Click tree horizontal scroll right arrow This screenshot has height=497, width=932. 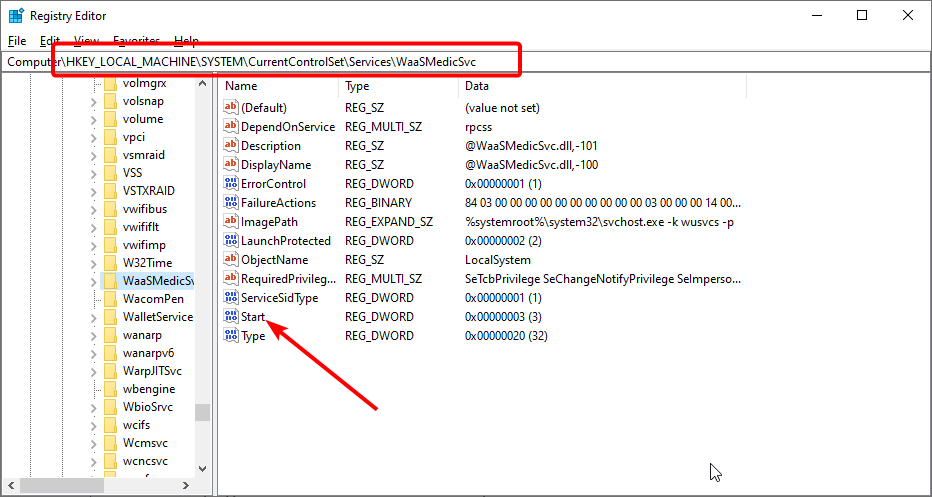click(x=186, y=486)
